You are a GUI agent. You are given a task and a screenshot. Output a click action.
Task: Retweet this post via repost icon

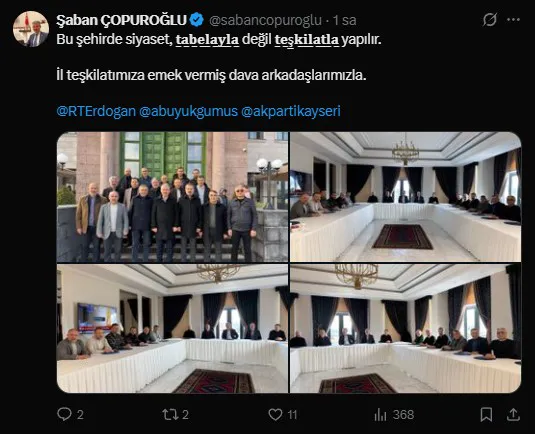tap(170, 414)
